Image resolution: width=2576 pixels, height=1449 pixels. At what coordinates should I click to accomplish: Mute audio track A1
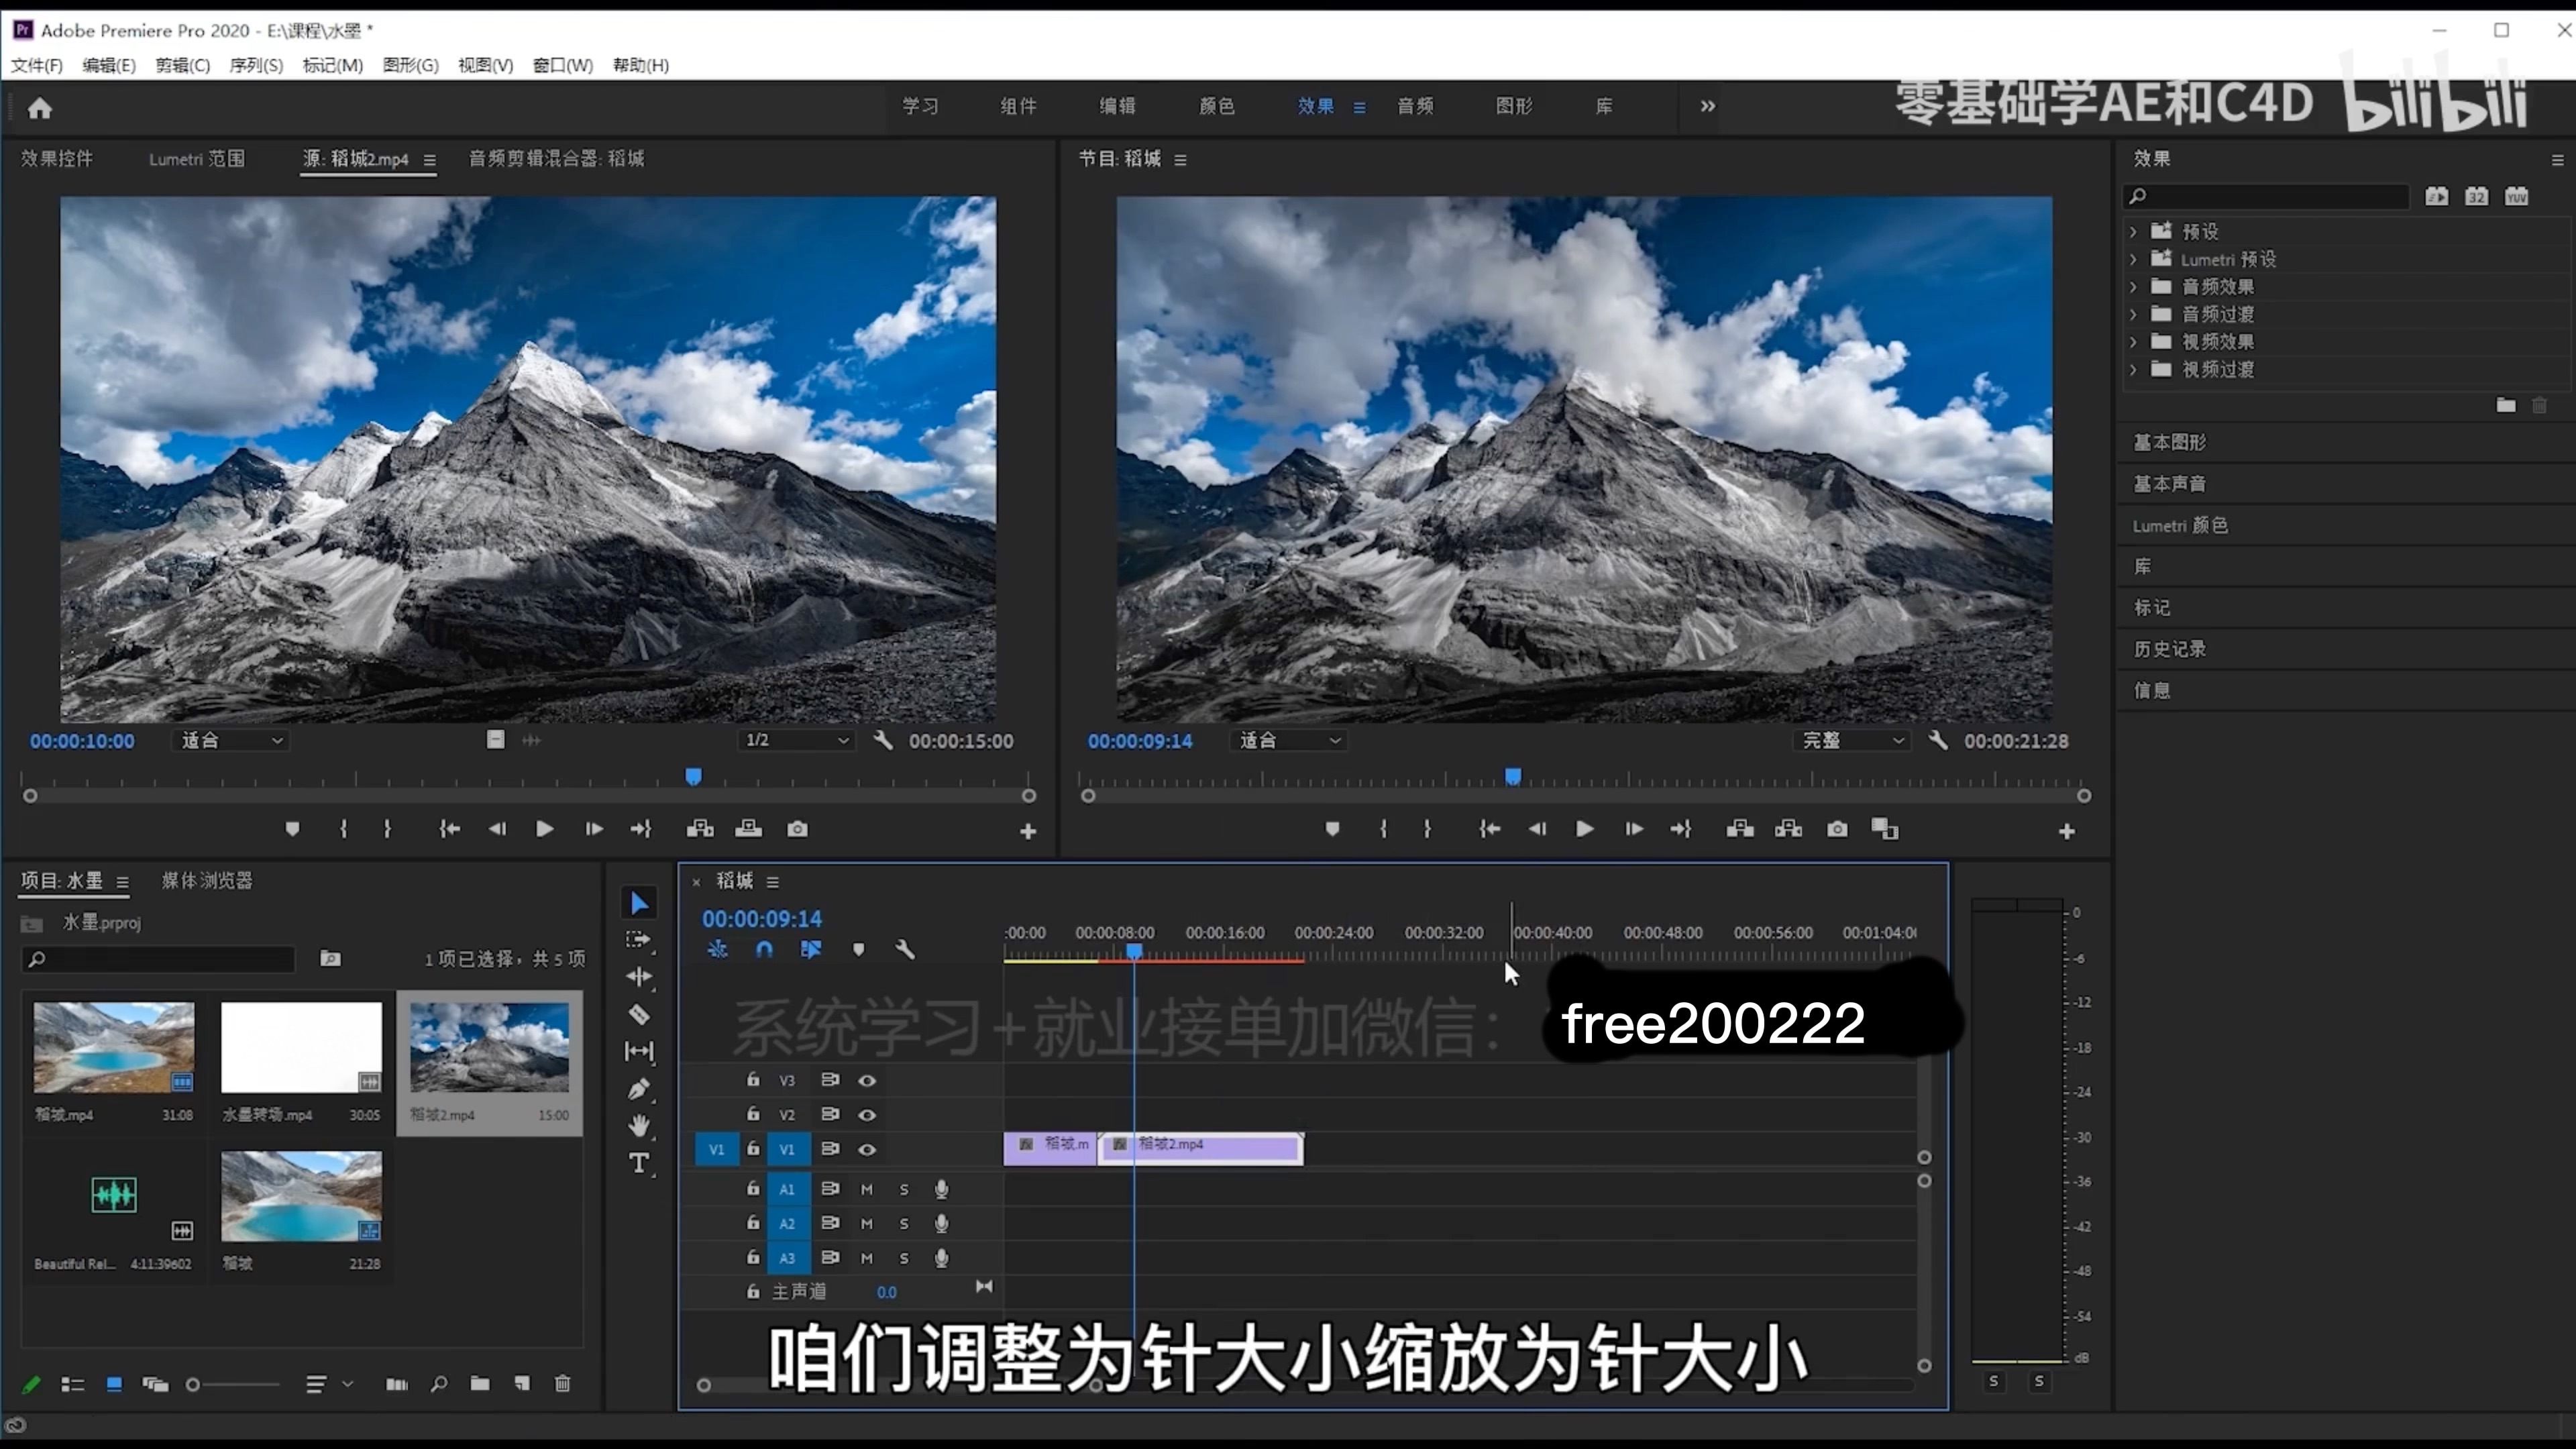click(x=866, y=1189)
